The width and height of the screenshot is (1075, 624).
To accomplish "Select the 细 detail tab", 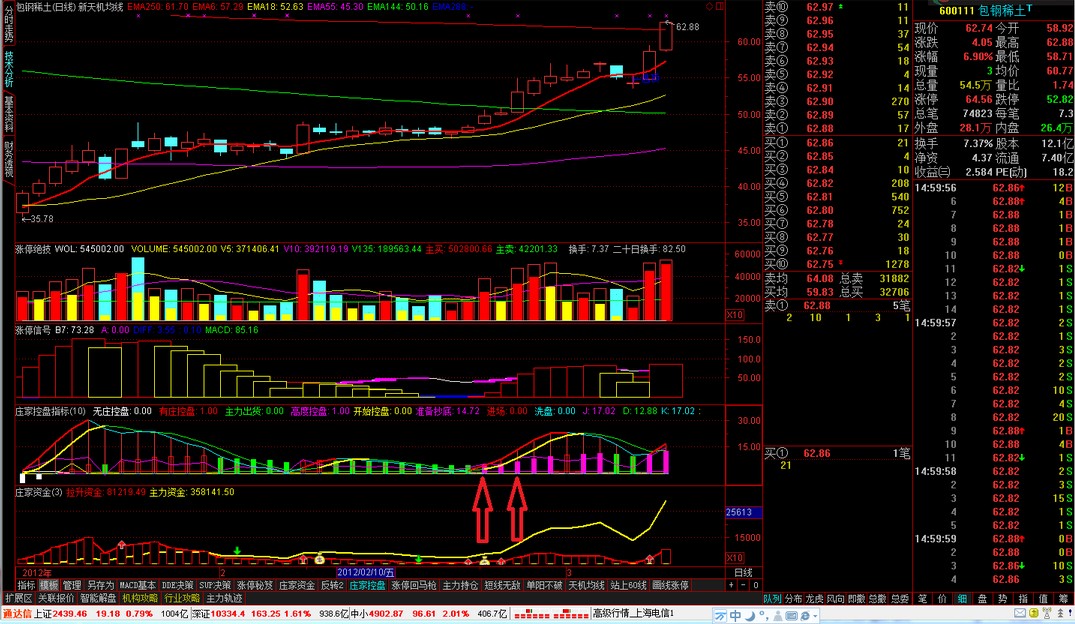I will click(x=962, y=599).
